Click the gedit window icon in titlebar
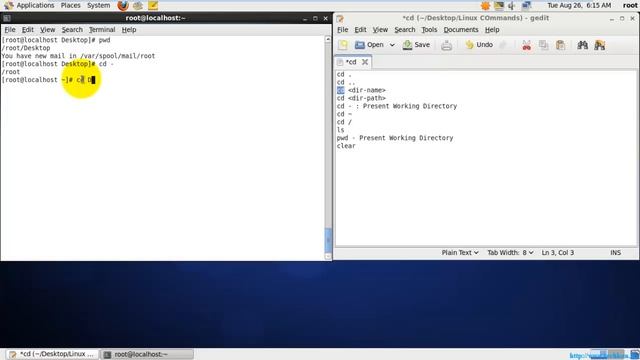Viewport: 640px width, 360px height. click(x=340, y=18)
